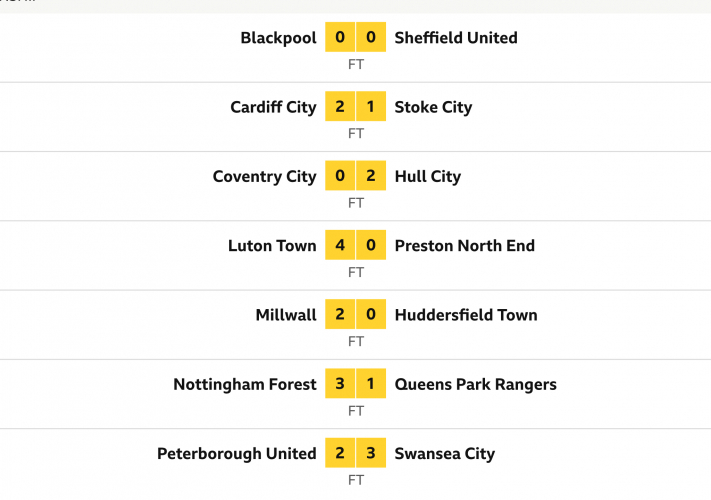
Task: Click the Hull City team name
Action: (428, 176)
